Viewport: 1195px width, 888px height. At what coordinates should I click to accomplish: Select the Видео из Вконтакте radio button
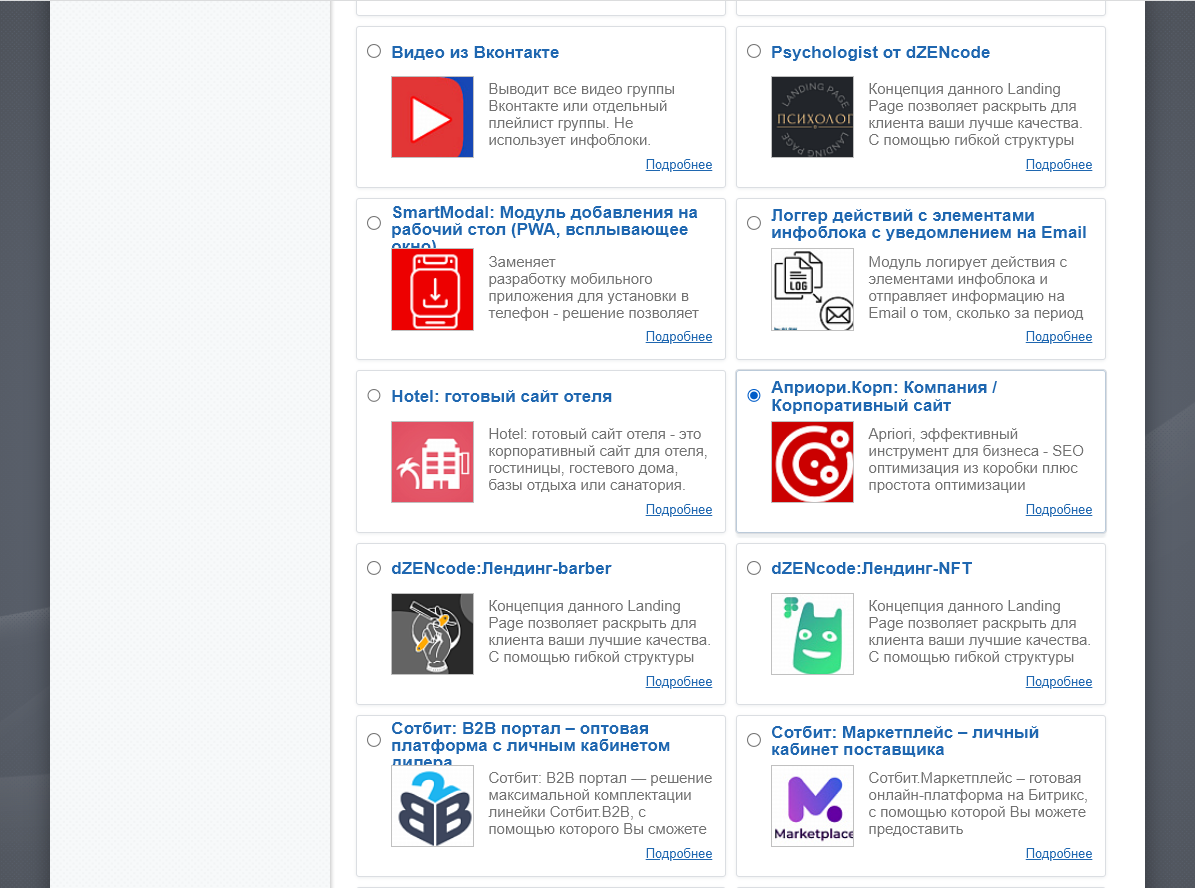(x=374, y=51)
